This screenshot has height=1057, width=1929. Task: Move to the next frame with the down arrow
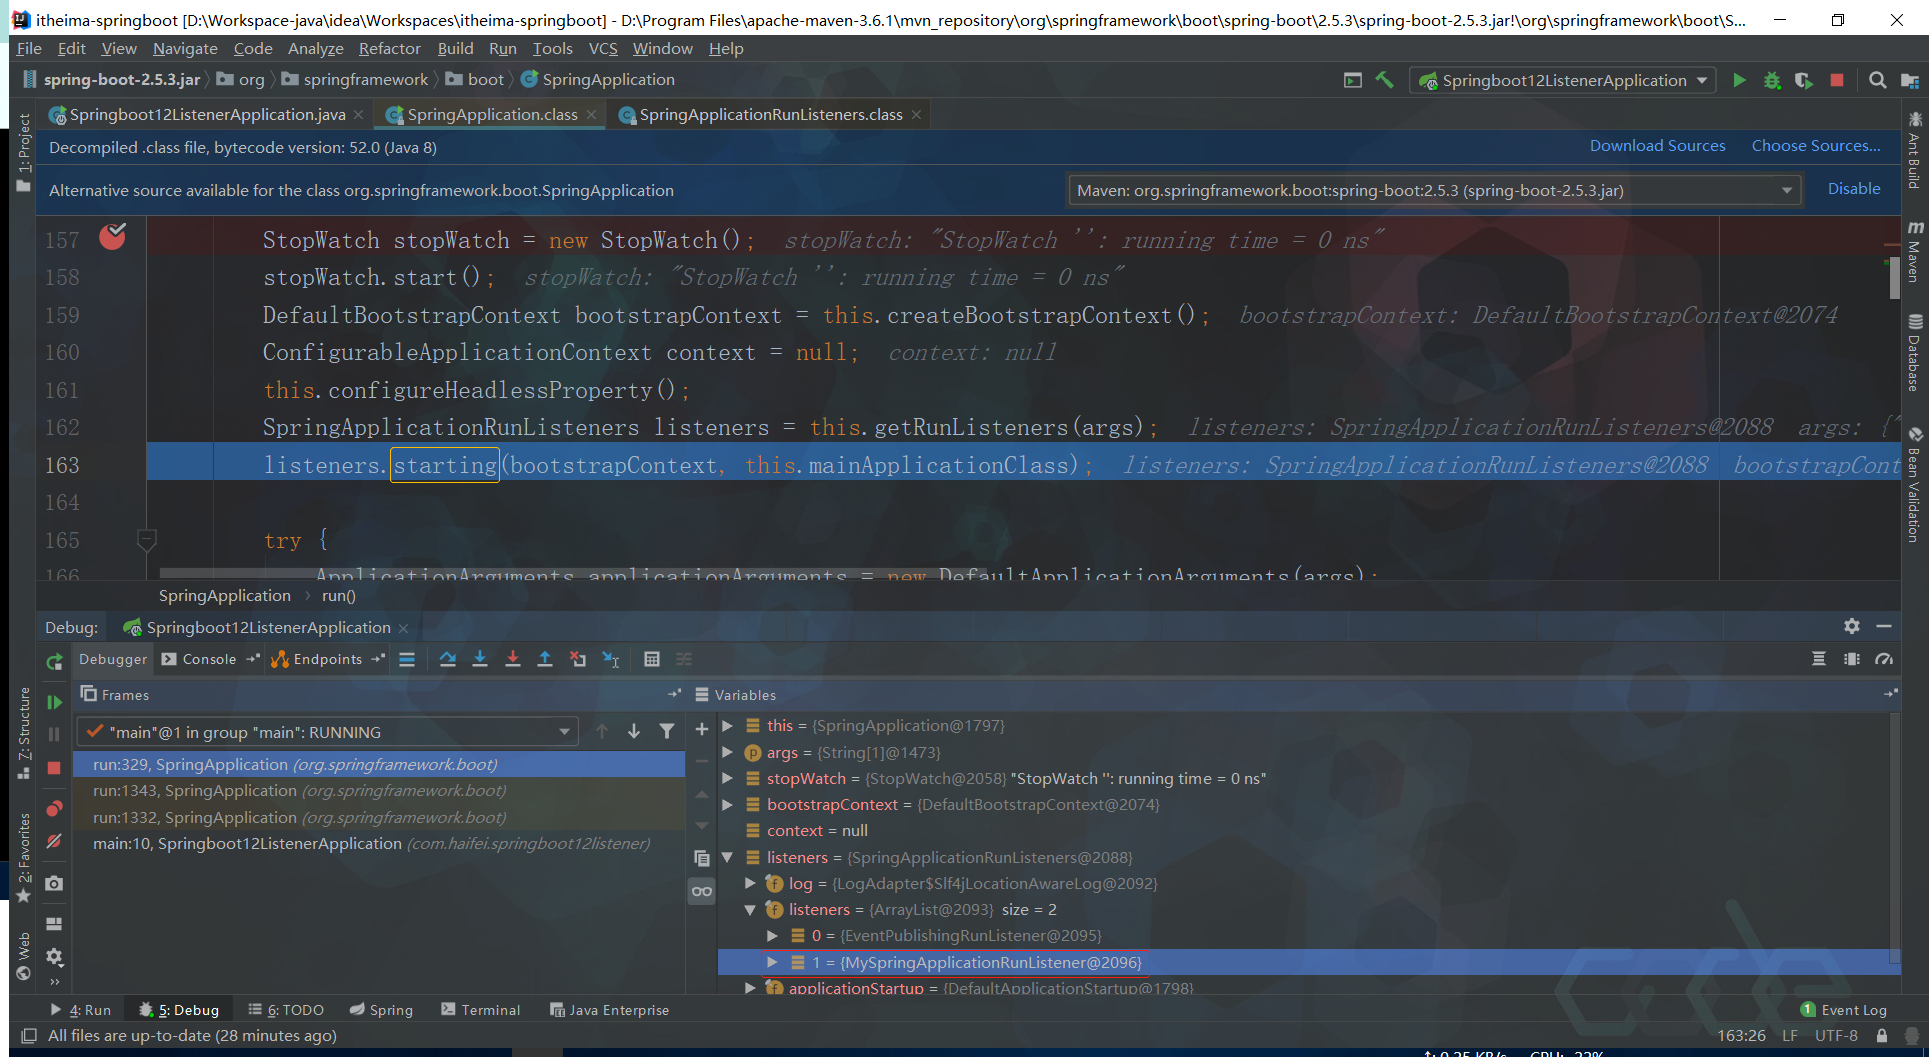coord(634,732)
